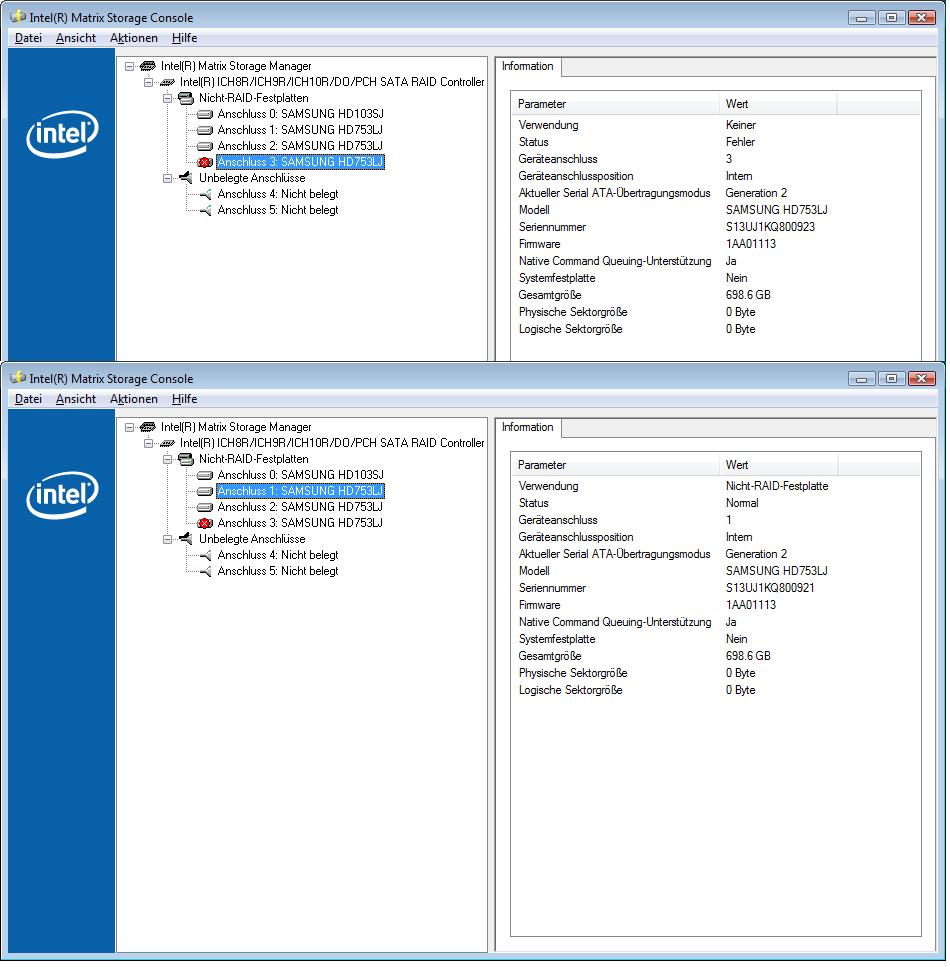The width and height of the screenshot is (950, 967).
Task: Click Anschluss 2 drive icon, top window
Action: 205,146
